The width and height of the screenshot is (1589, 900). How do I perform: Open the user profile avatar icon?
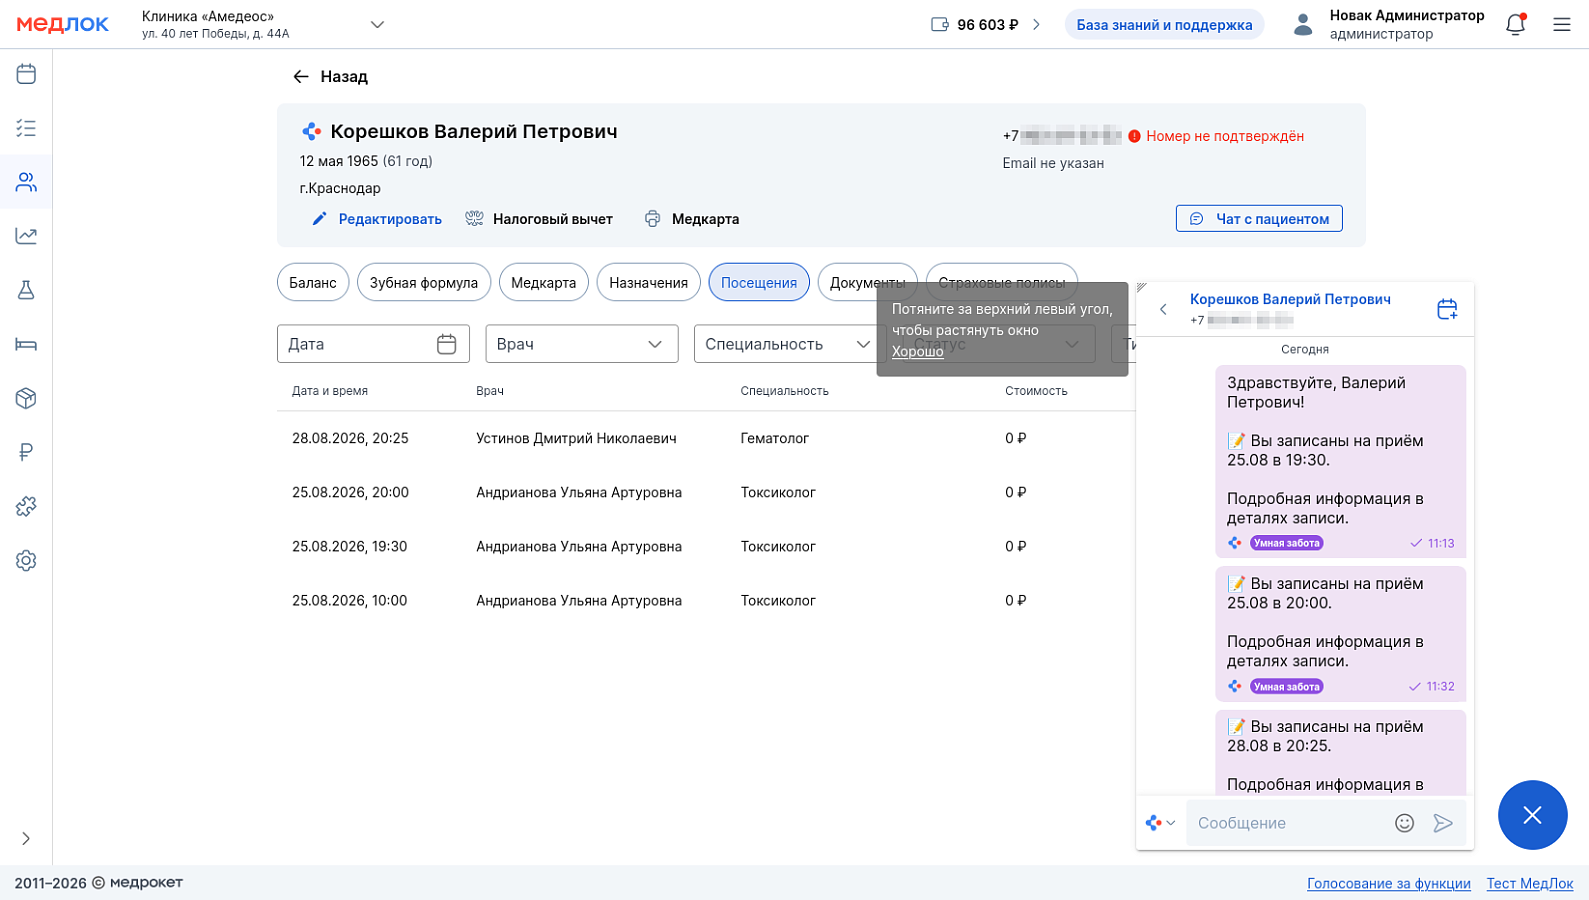click(1302, 24)
